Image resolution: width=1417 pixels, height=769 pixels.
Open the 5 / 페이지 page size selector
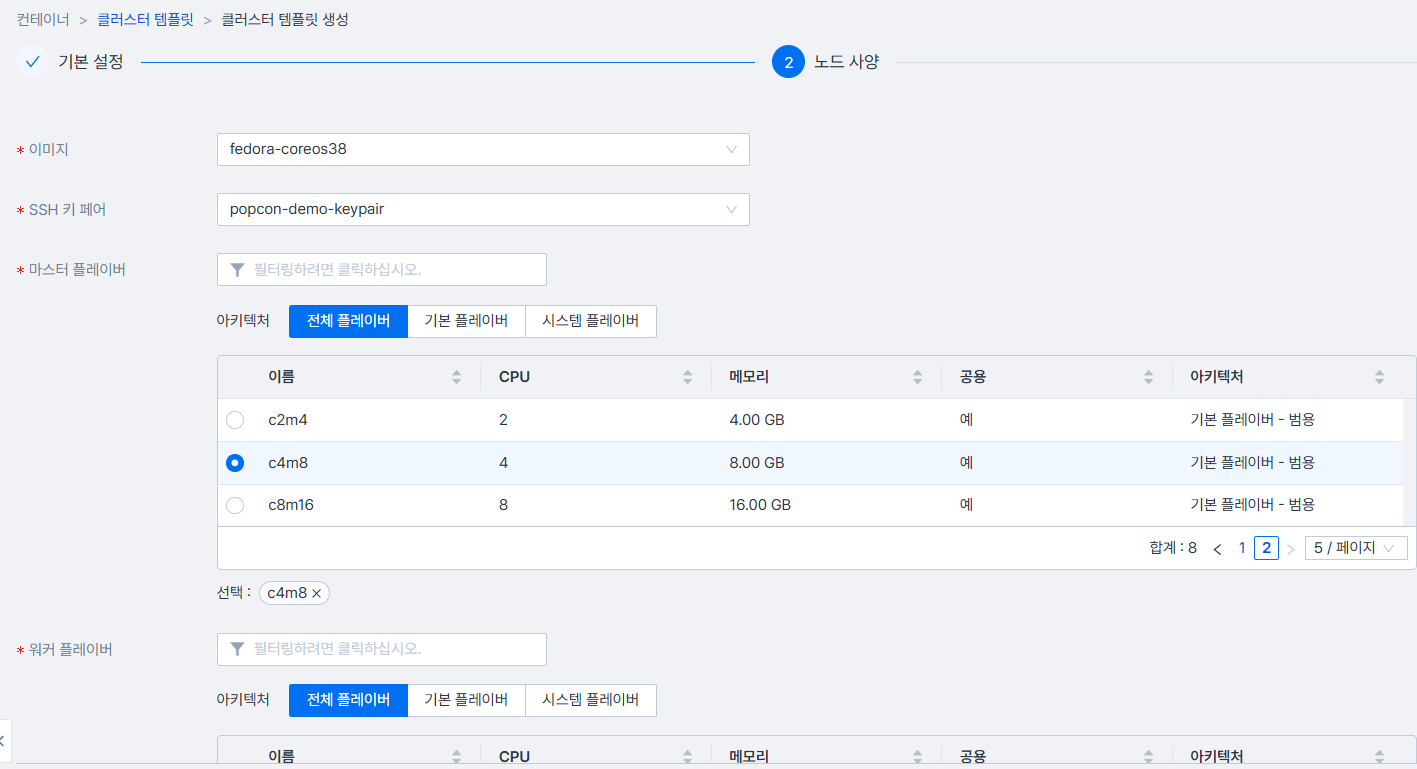coord(1355,548)
